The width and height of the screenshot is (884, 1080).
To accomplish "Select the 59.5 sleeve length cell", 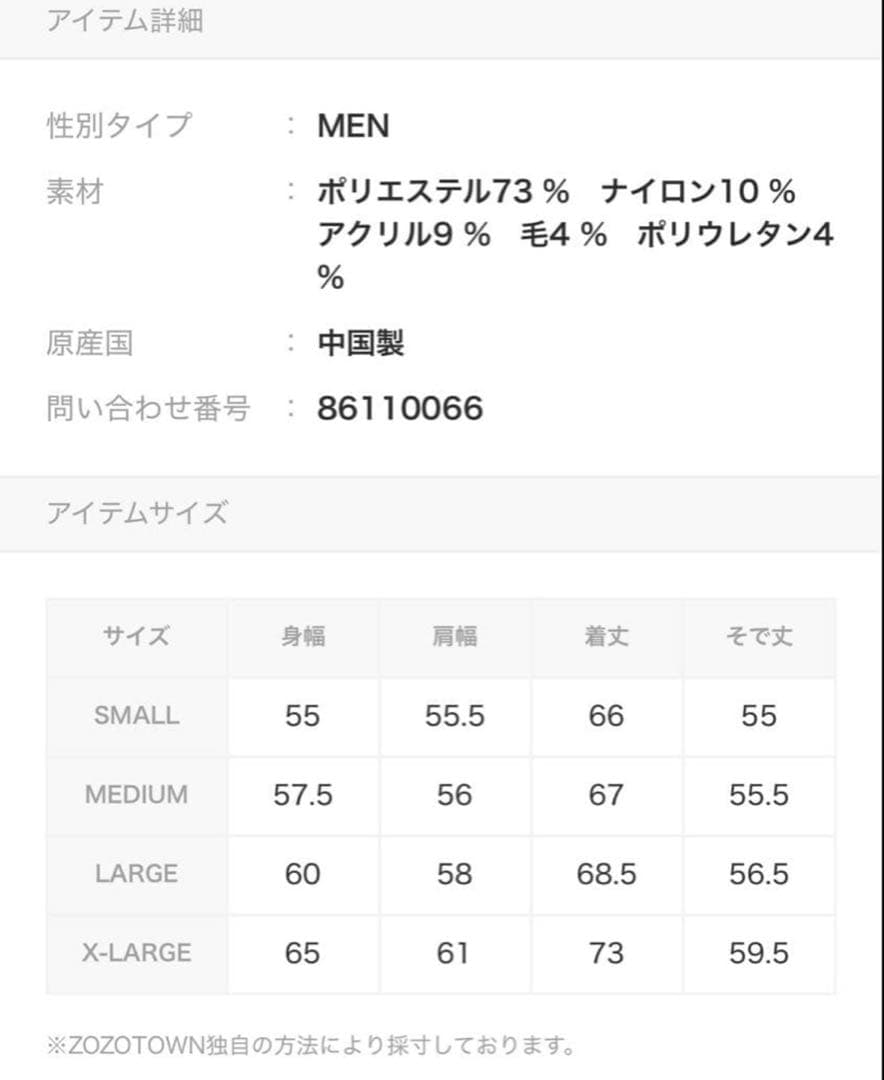I will [759, 953].
